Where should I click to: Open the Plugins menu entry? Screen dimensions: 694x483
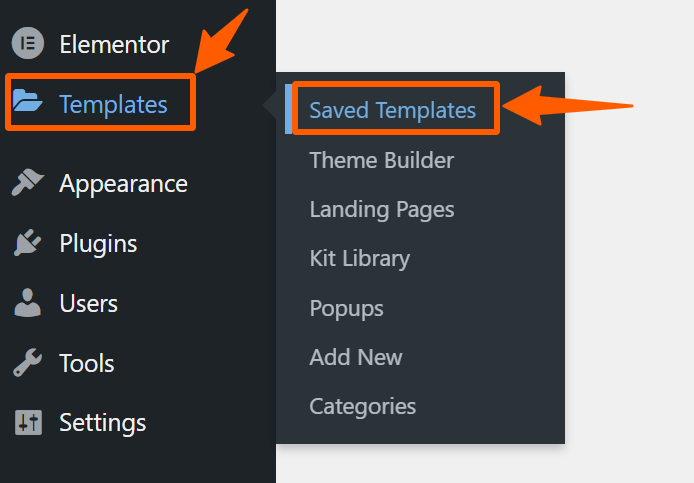(x=98, y=244)
